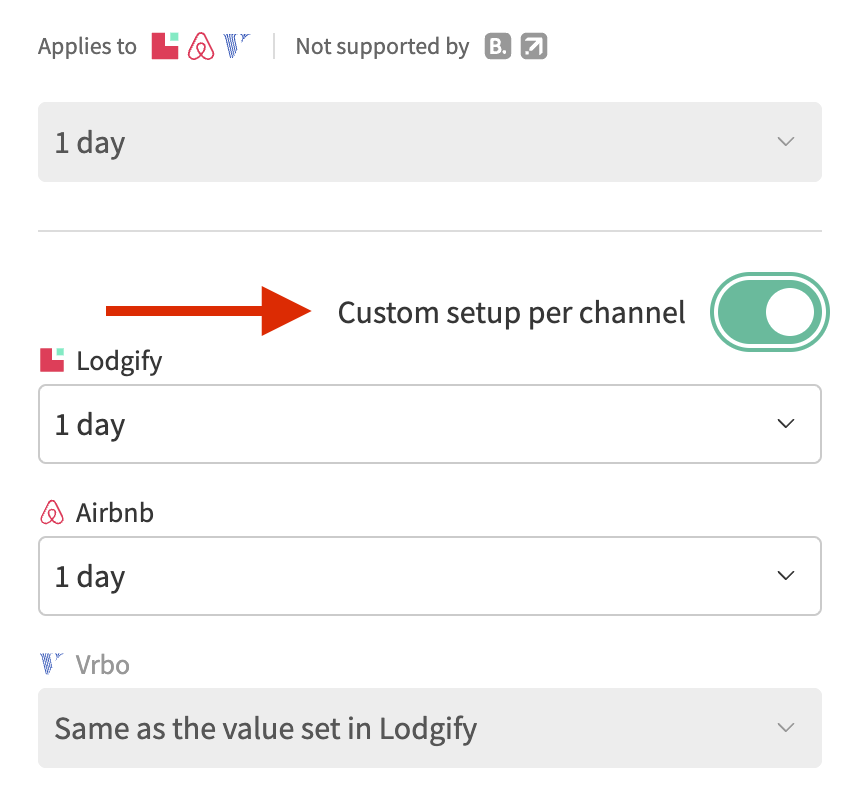The width and height of the screenshot is (864, 796).
Task: Open the Vrbo Same as Lodgify dropdown
Action: pyautogui.click(x=430, y=728)
